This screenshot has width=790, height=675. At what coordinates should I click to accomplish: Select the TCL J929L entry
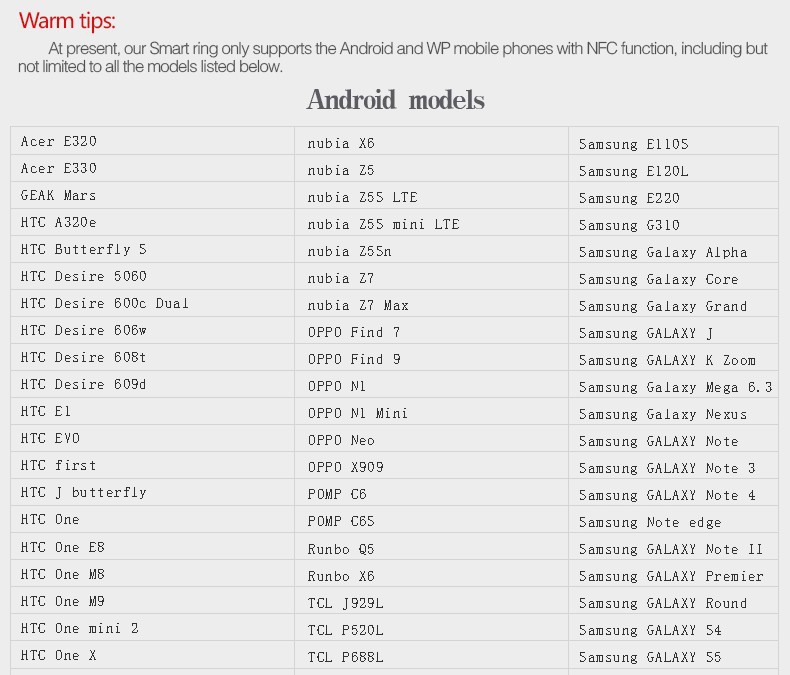[345, 603]
